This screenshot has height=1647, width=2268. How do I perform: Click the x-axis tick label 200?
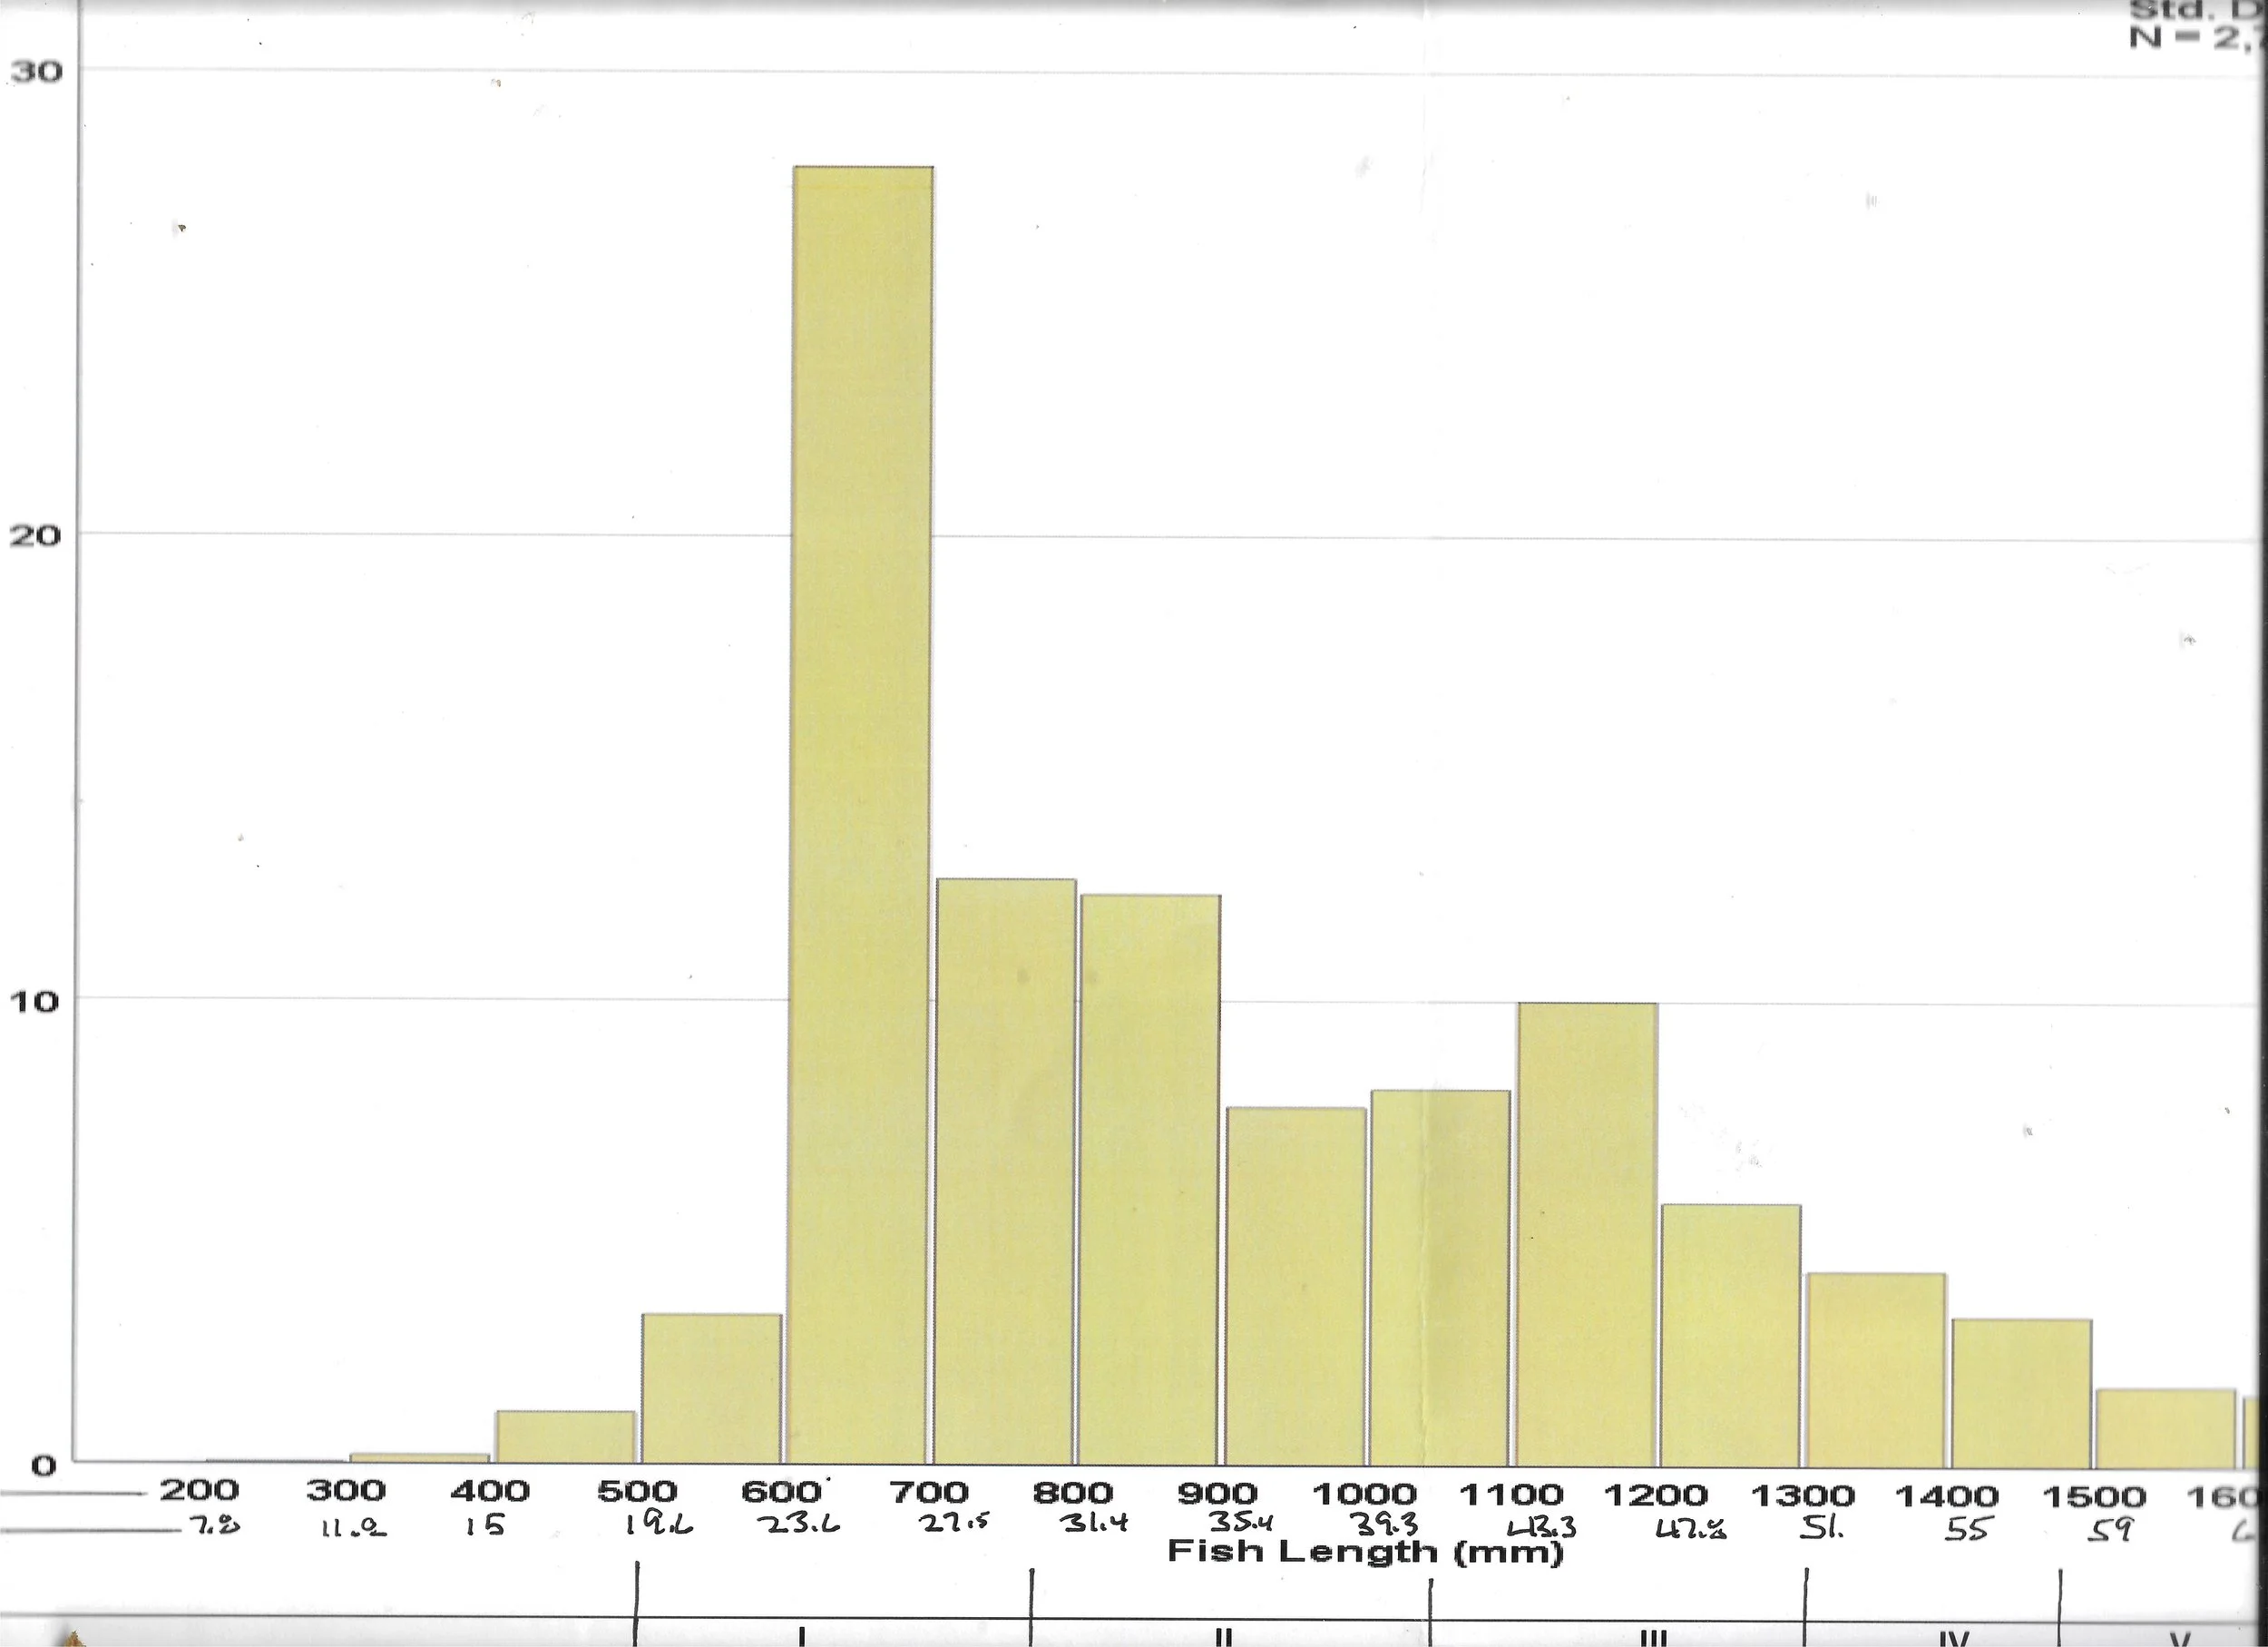(200, 1490)
